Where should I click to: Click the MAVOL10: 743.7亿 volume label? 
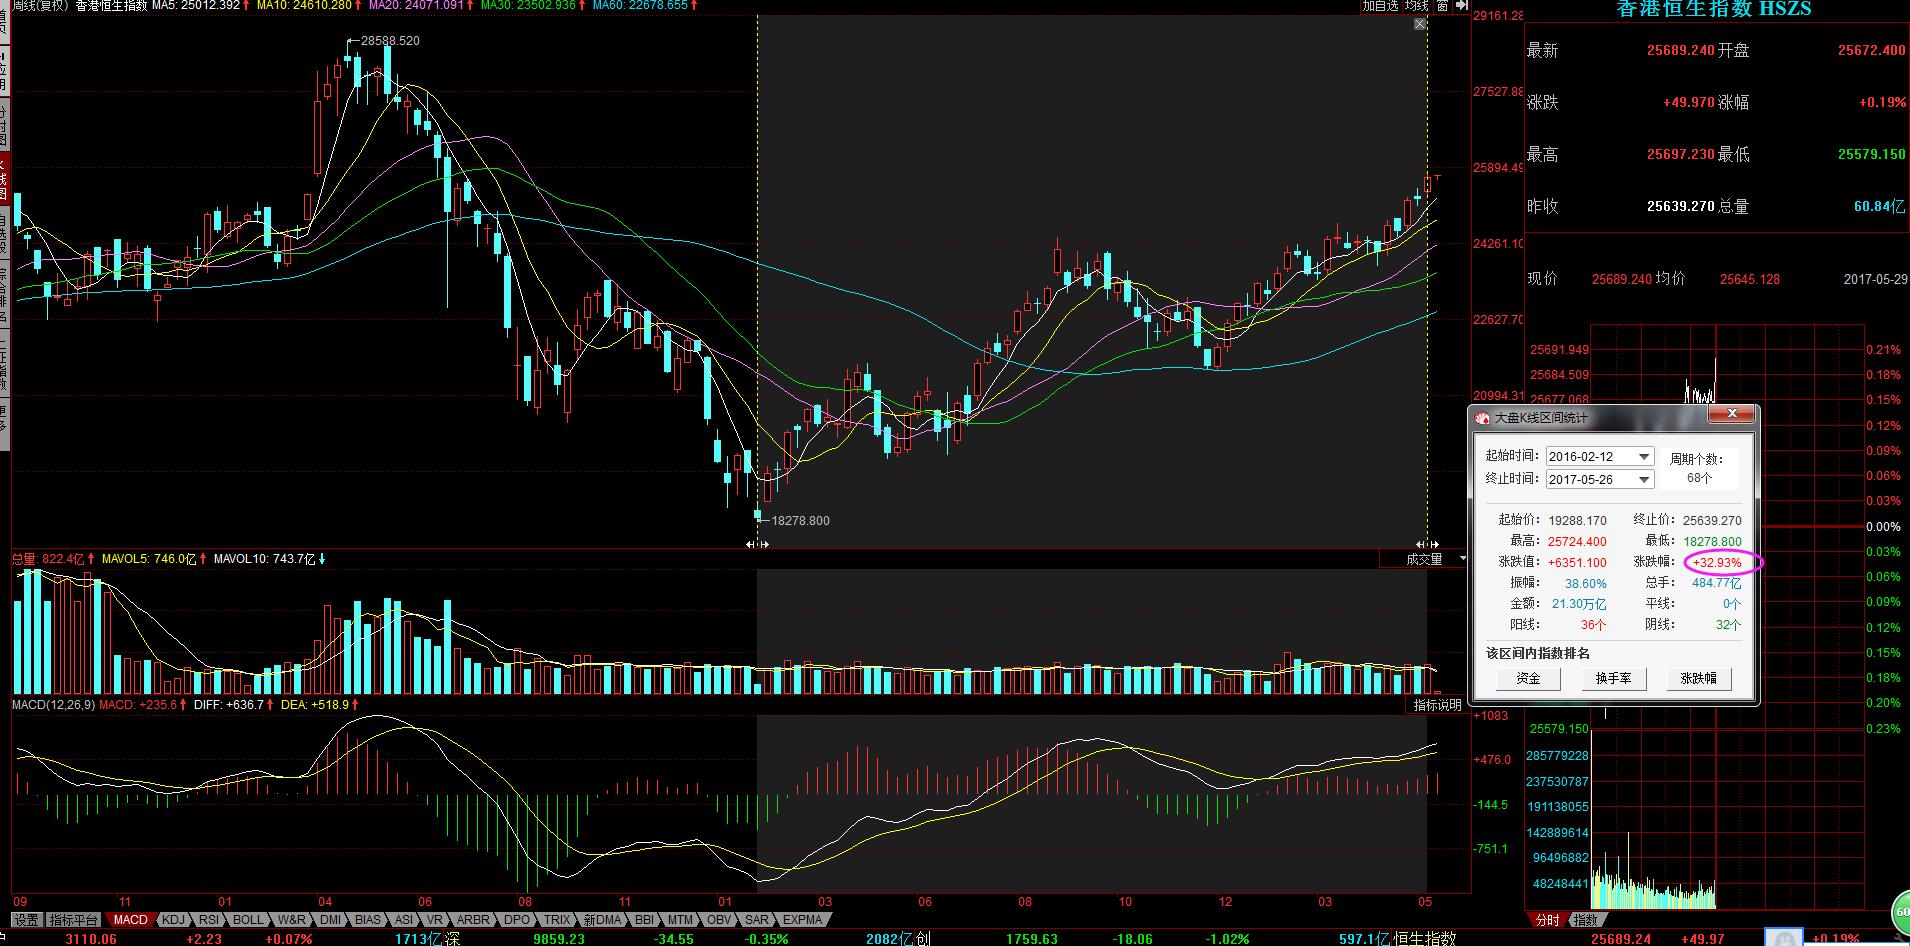(x=270, y=559)
